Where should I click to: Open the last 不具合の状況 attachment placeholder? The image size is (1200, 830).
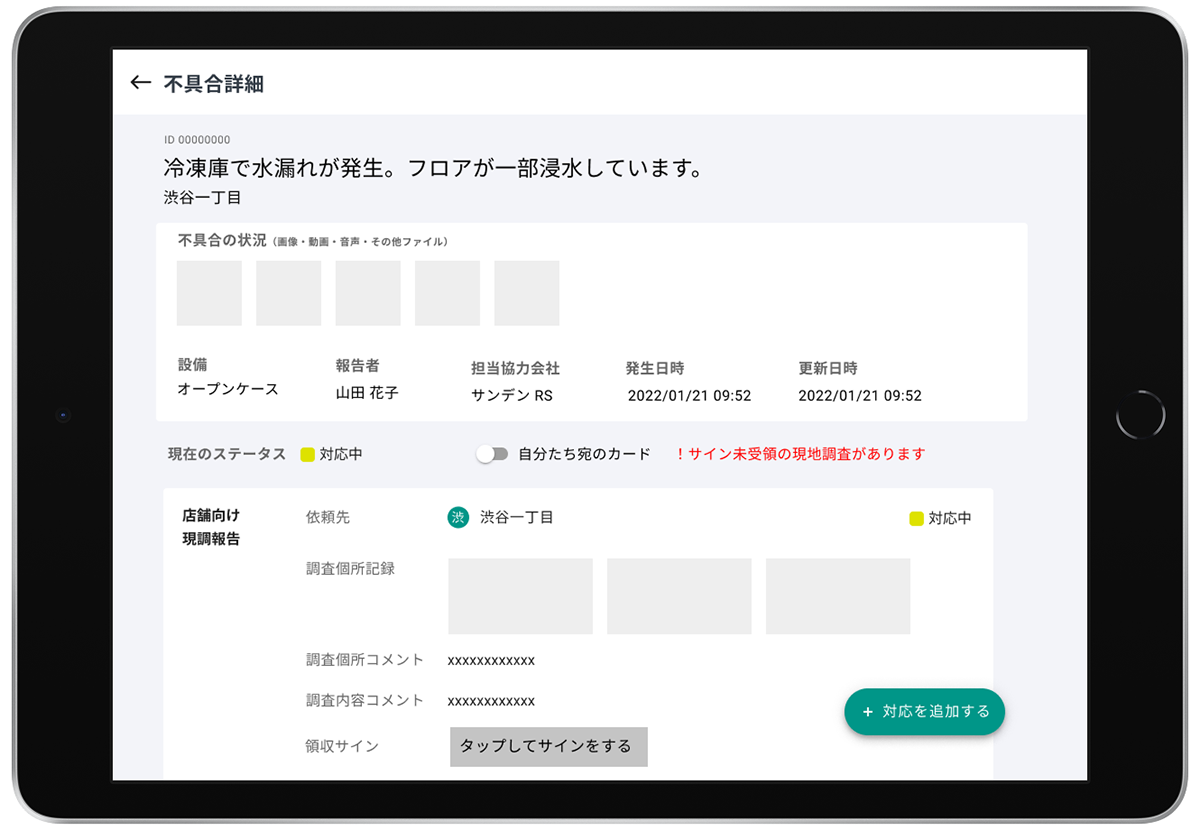[527, 293]
